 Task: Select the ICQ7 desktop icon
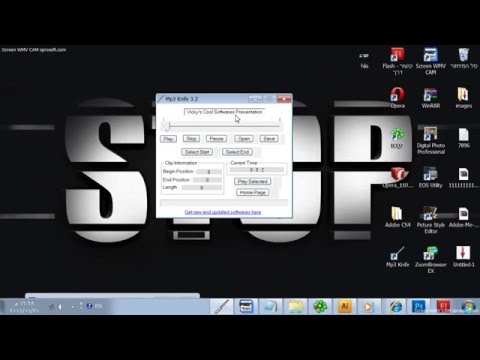pos(397,138)
